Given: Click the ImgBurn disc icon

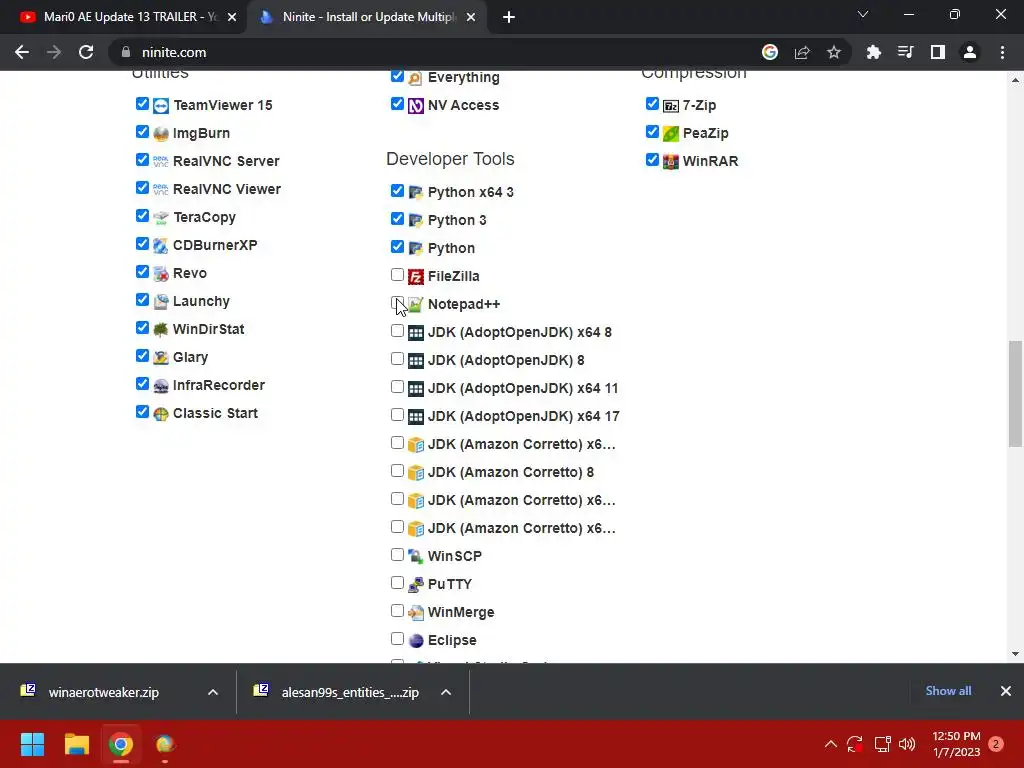Looking at the screenshot, I should [161, 133].
